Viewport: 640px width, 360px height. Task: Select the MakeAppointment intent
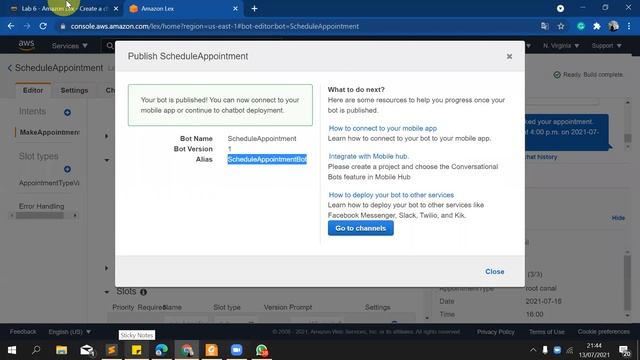tap(49, 132)
